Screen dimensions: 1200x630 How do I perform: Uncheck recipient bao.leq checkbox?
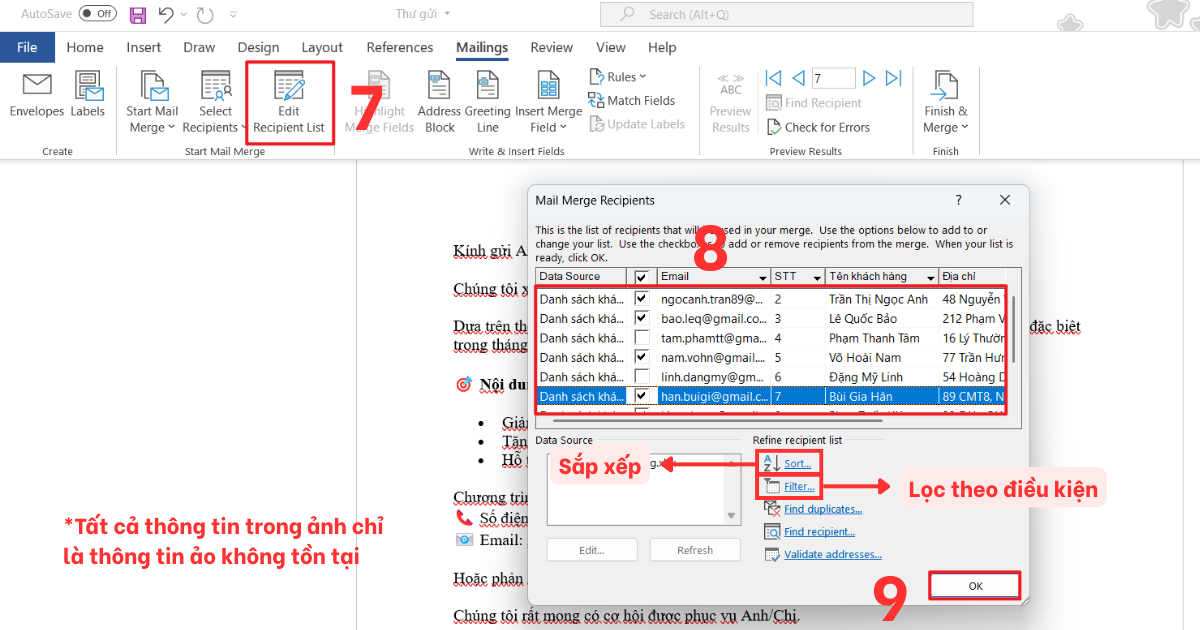pos(642,318)
